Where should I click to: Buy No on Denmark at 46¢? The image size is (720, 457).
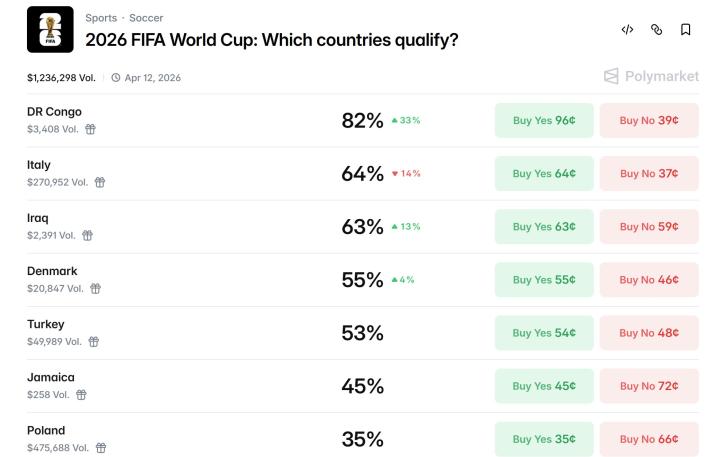[x=648, y=279]
